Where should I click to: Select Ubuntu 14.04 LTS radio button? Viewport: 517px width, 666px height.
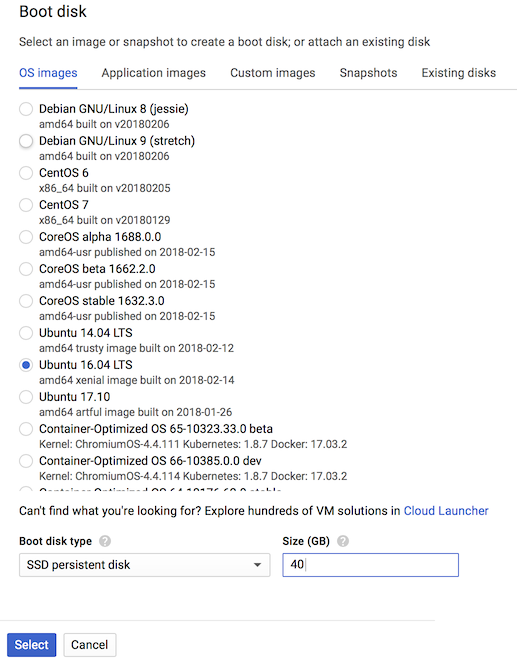[x=26, y=333]
